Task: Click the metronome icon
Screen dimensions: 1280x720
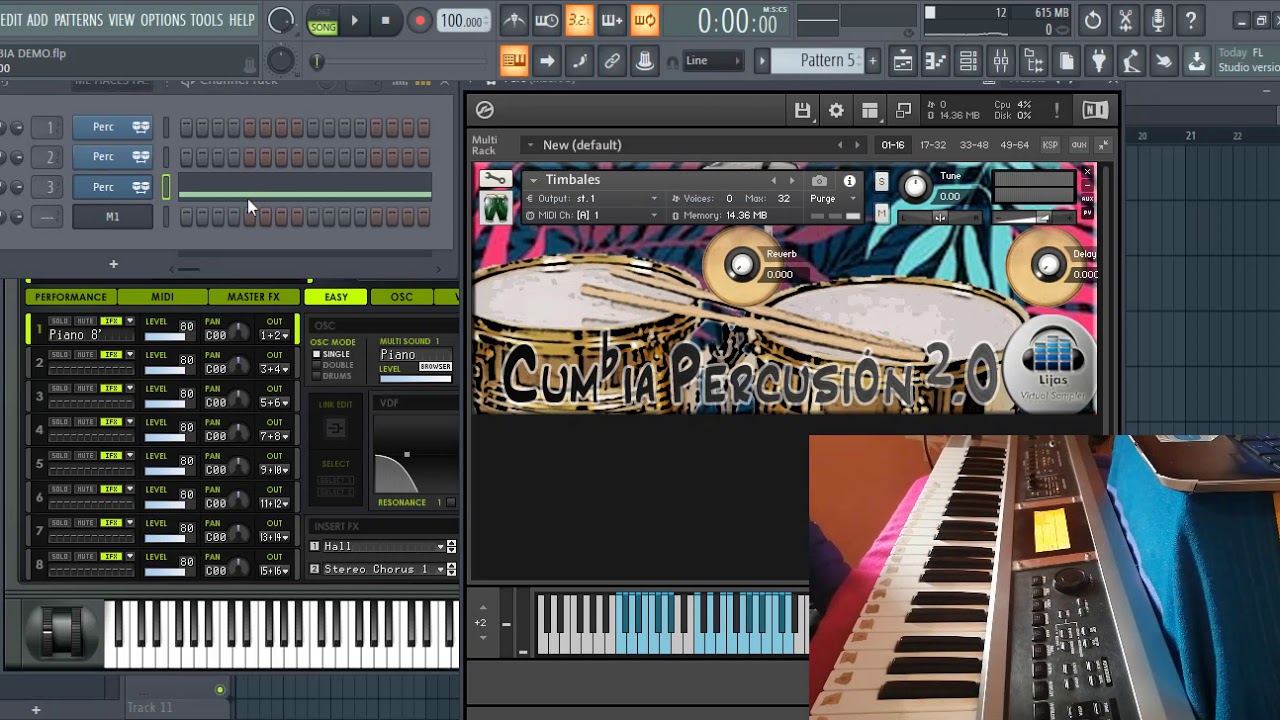Action: 514,20
